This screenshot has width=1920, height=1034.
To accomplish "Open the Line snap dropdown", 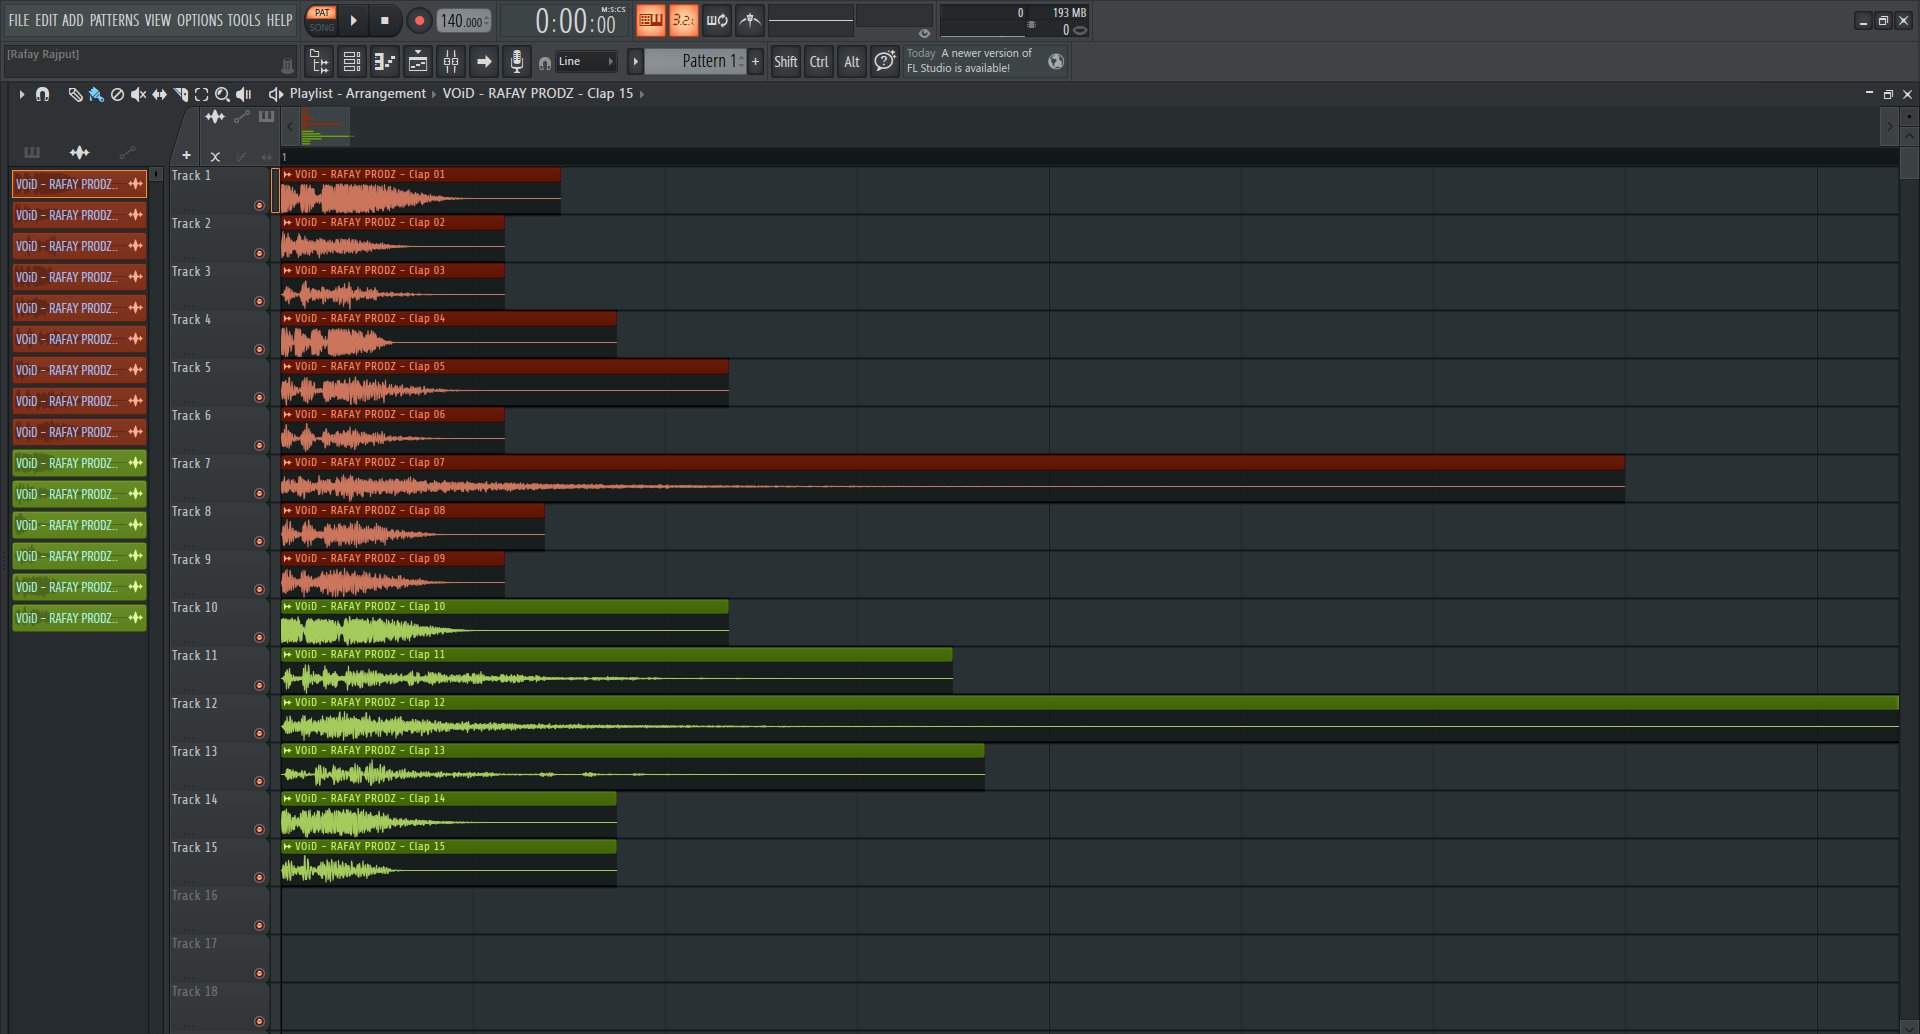I will [578, 61].
